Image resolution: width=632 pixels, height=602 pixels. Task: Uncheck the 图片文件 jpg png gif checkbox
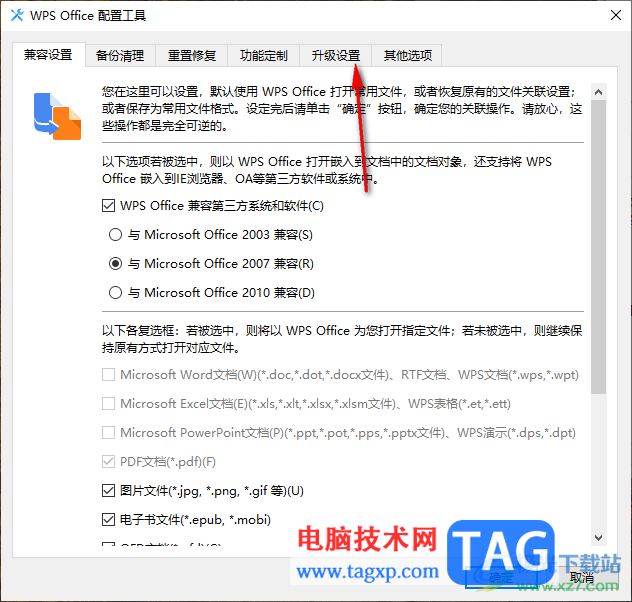pos(108,491)
